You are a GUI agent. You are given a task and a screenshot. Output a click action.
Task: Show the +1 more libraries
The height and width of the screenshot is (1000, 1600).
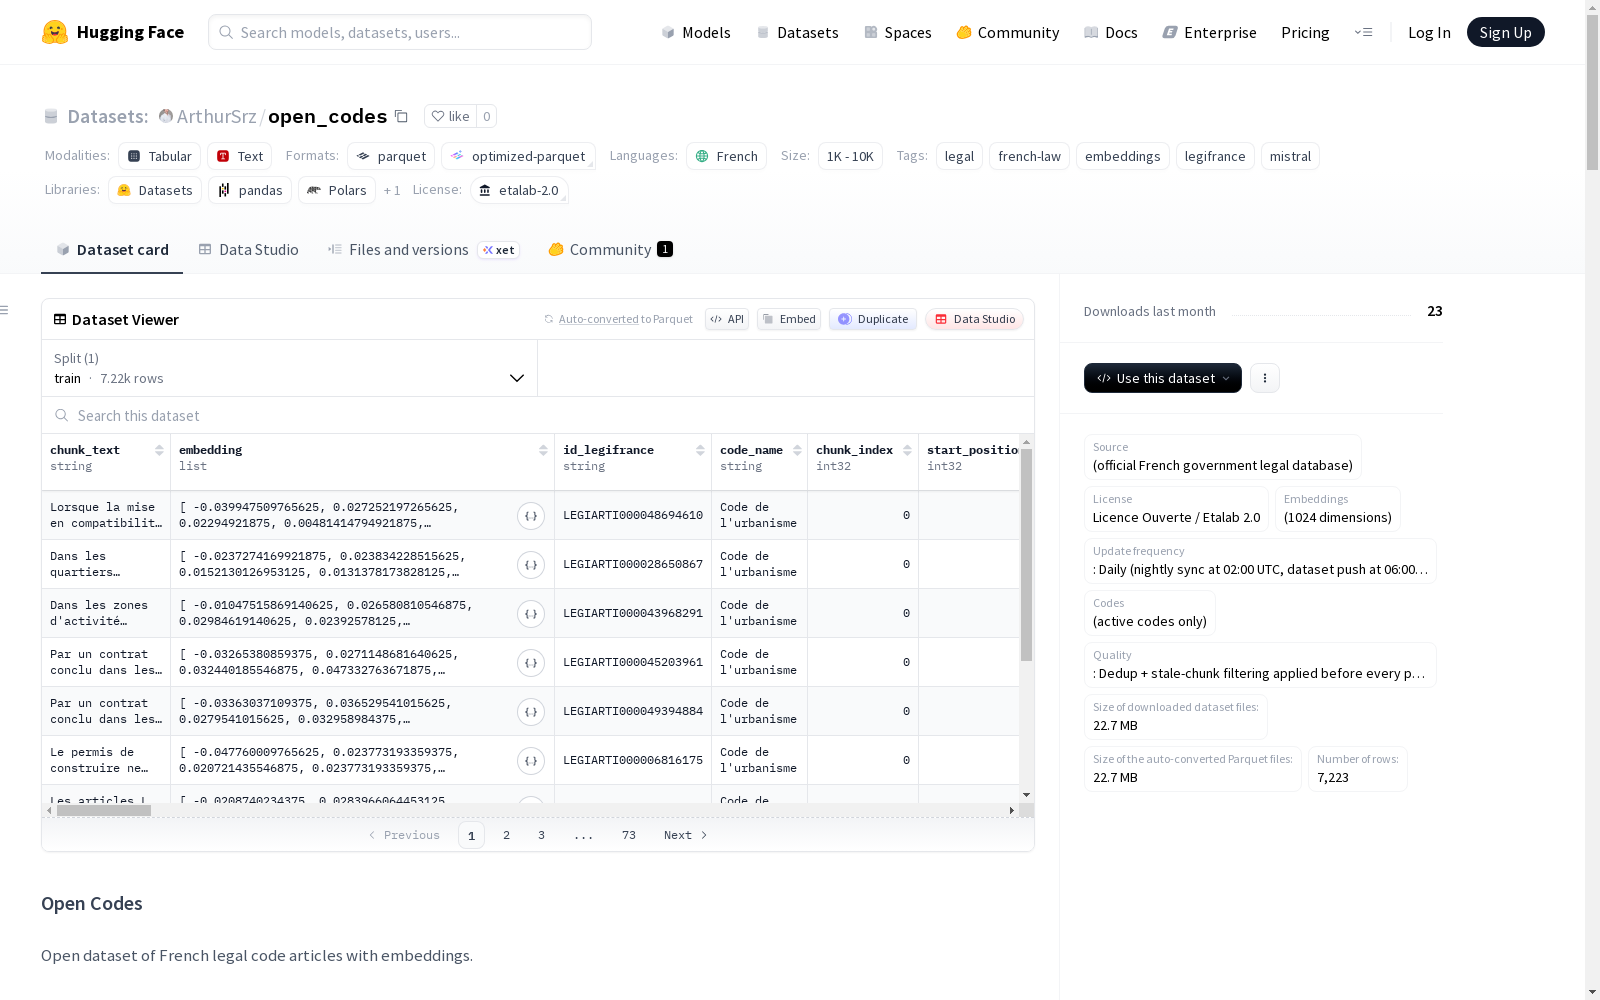[x=392, y=190]
